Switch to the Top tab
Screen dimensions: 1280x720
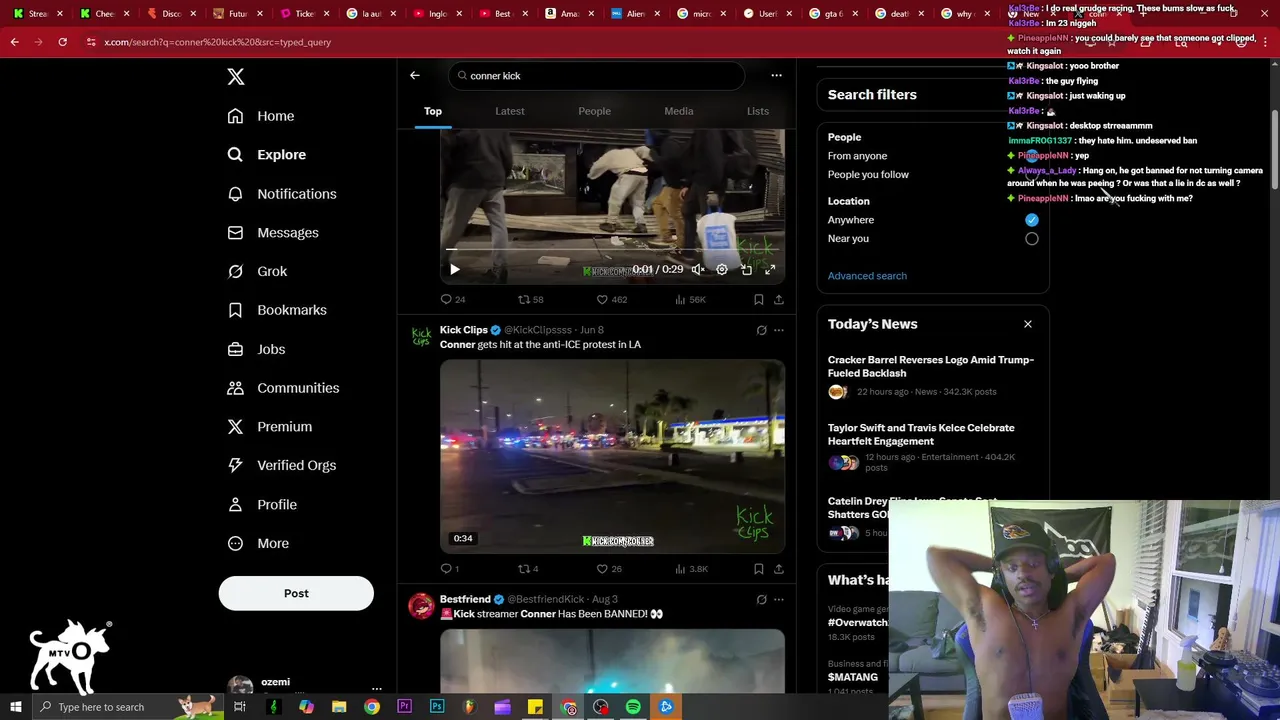tap(433, 111)
